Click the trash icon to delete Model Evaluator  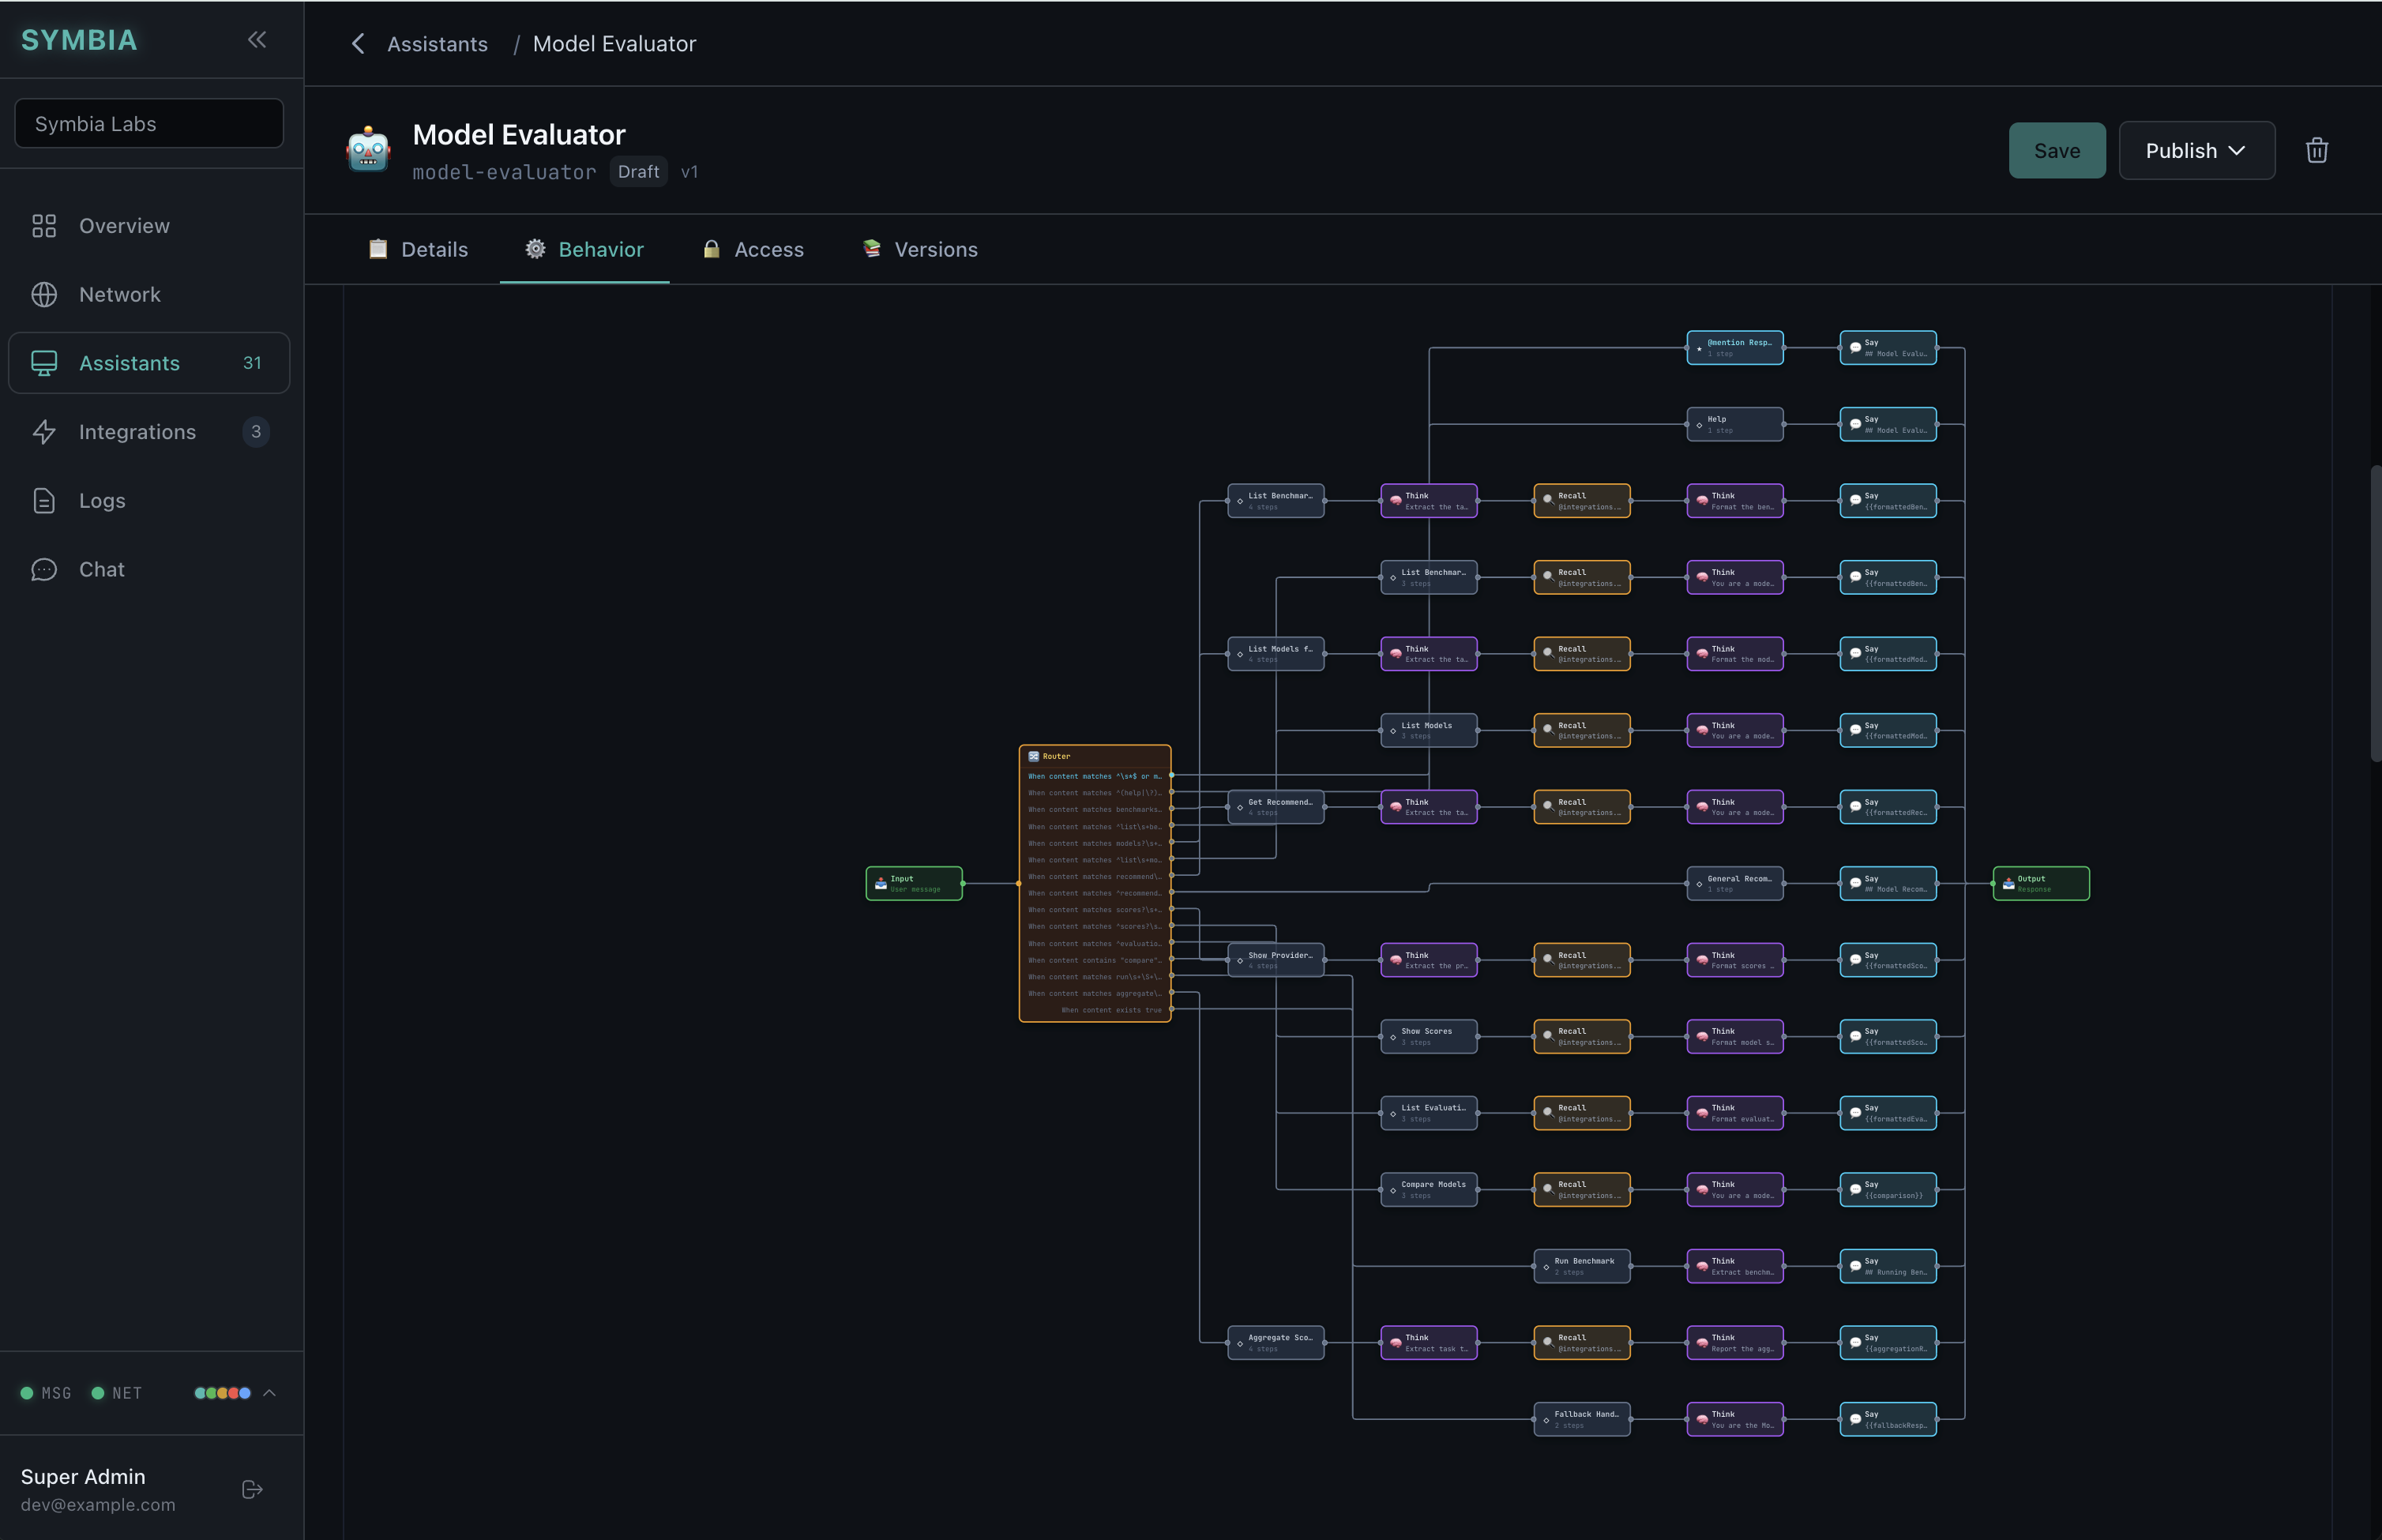(2317, 150)
